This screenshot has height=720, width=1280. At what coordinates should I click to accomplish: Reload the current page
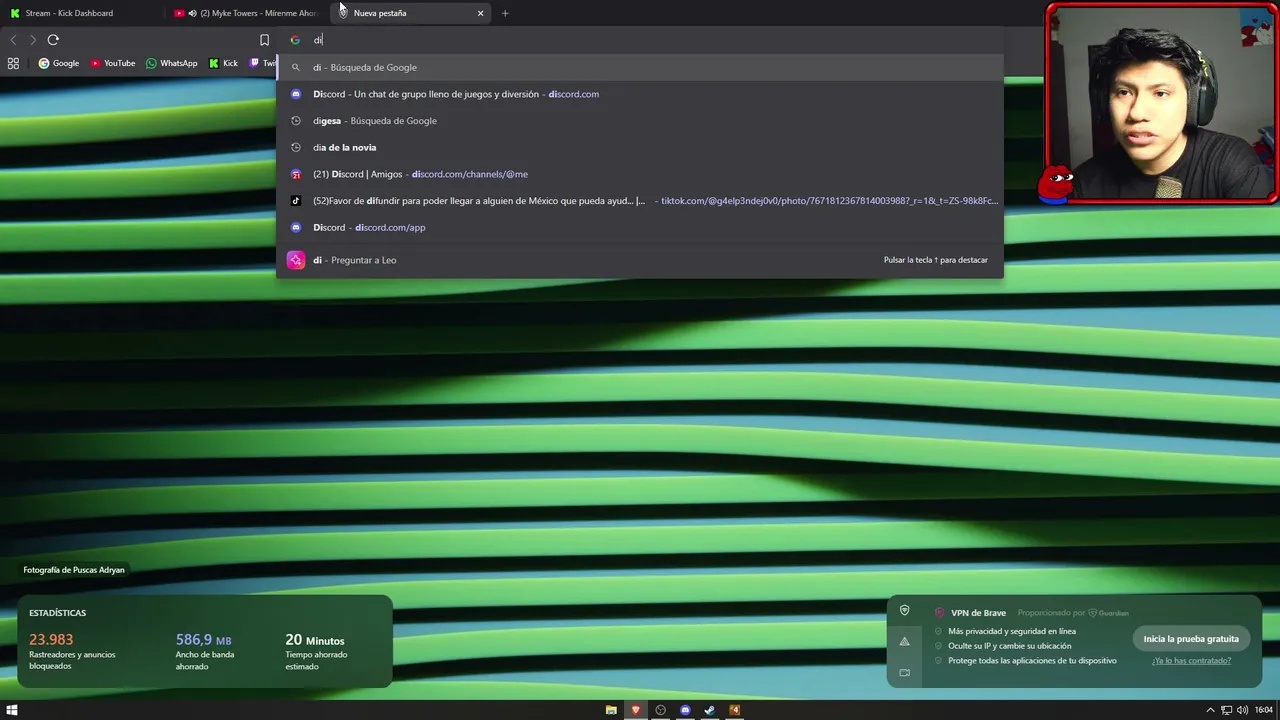(x=53, y=40)
